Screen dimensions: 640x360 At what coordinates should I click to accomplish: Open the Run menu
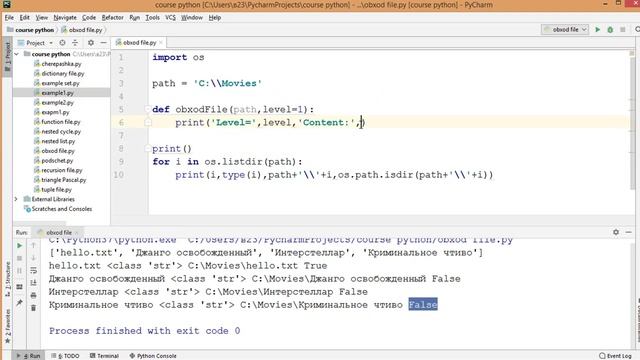point(134,18)
